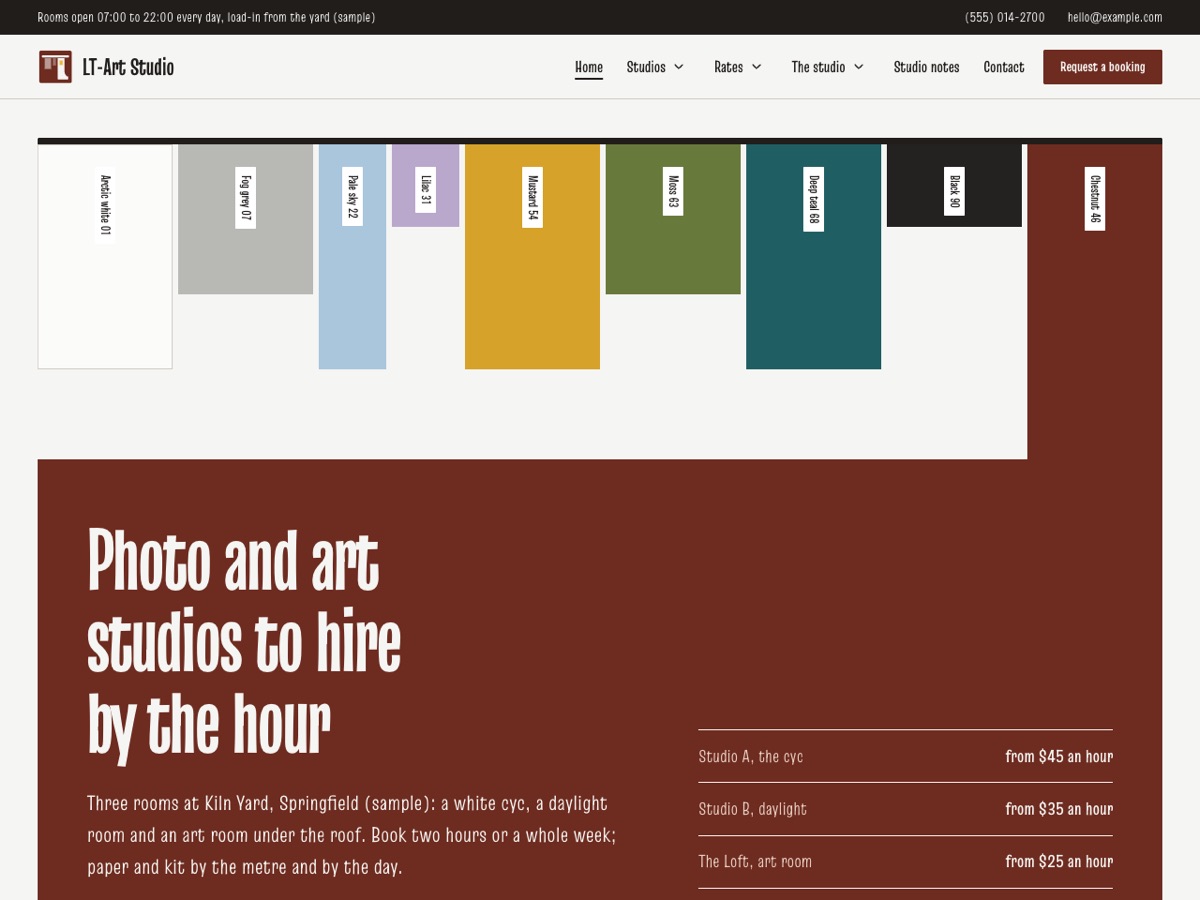Select the Lilac 31 paper swatch
The width and height of the screenshot is (1200, 900).
coord(425,185)
